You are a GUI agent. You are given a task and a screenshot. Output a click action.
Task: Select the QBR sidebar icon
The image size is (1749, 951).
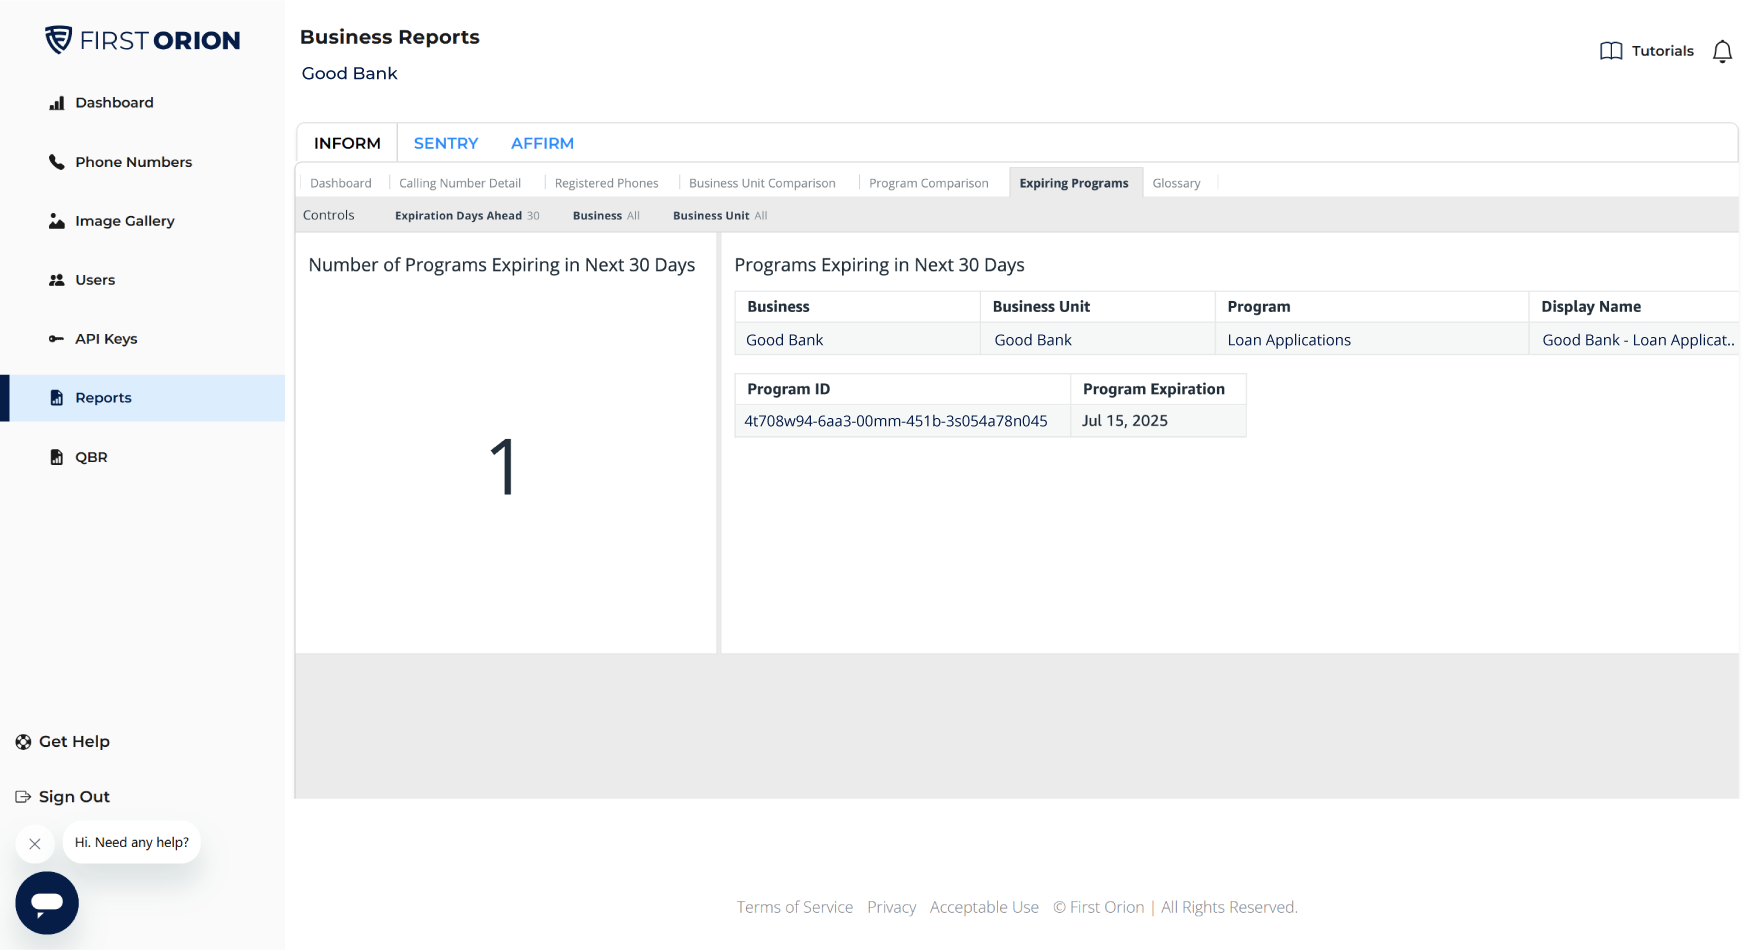pyautogui.click(x=55, y=457)
